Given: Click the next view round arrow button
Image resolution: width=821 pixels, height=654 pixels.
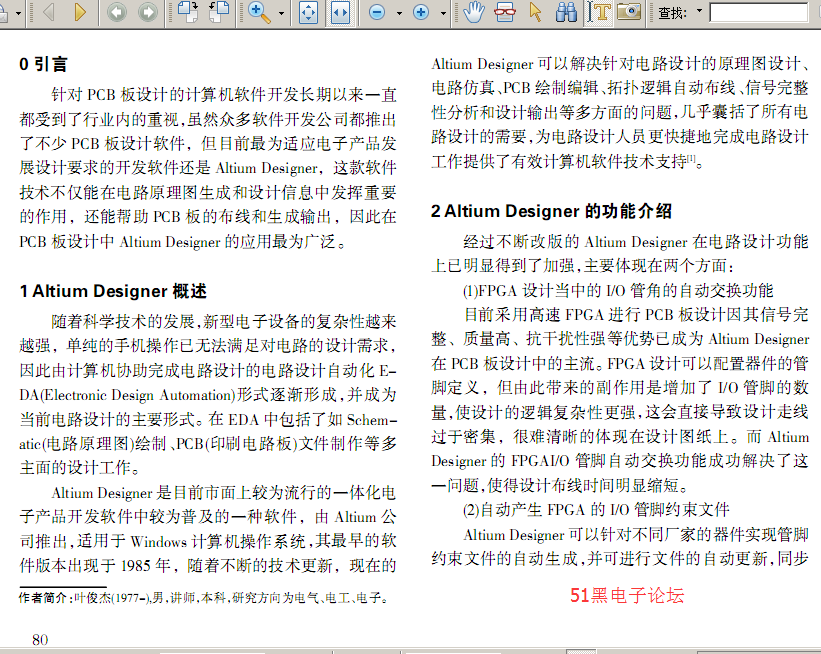Looking at the screenshot, I should (148, 12).
